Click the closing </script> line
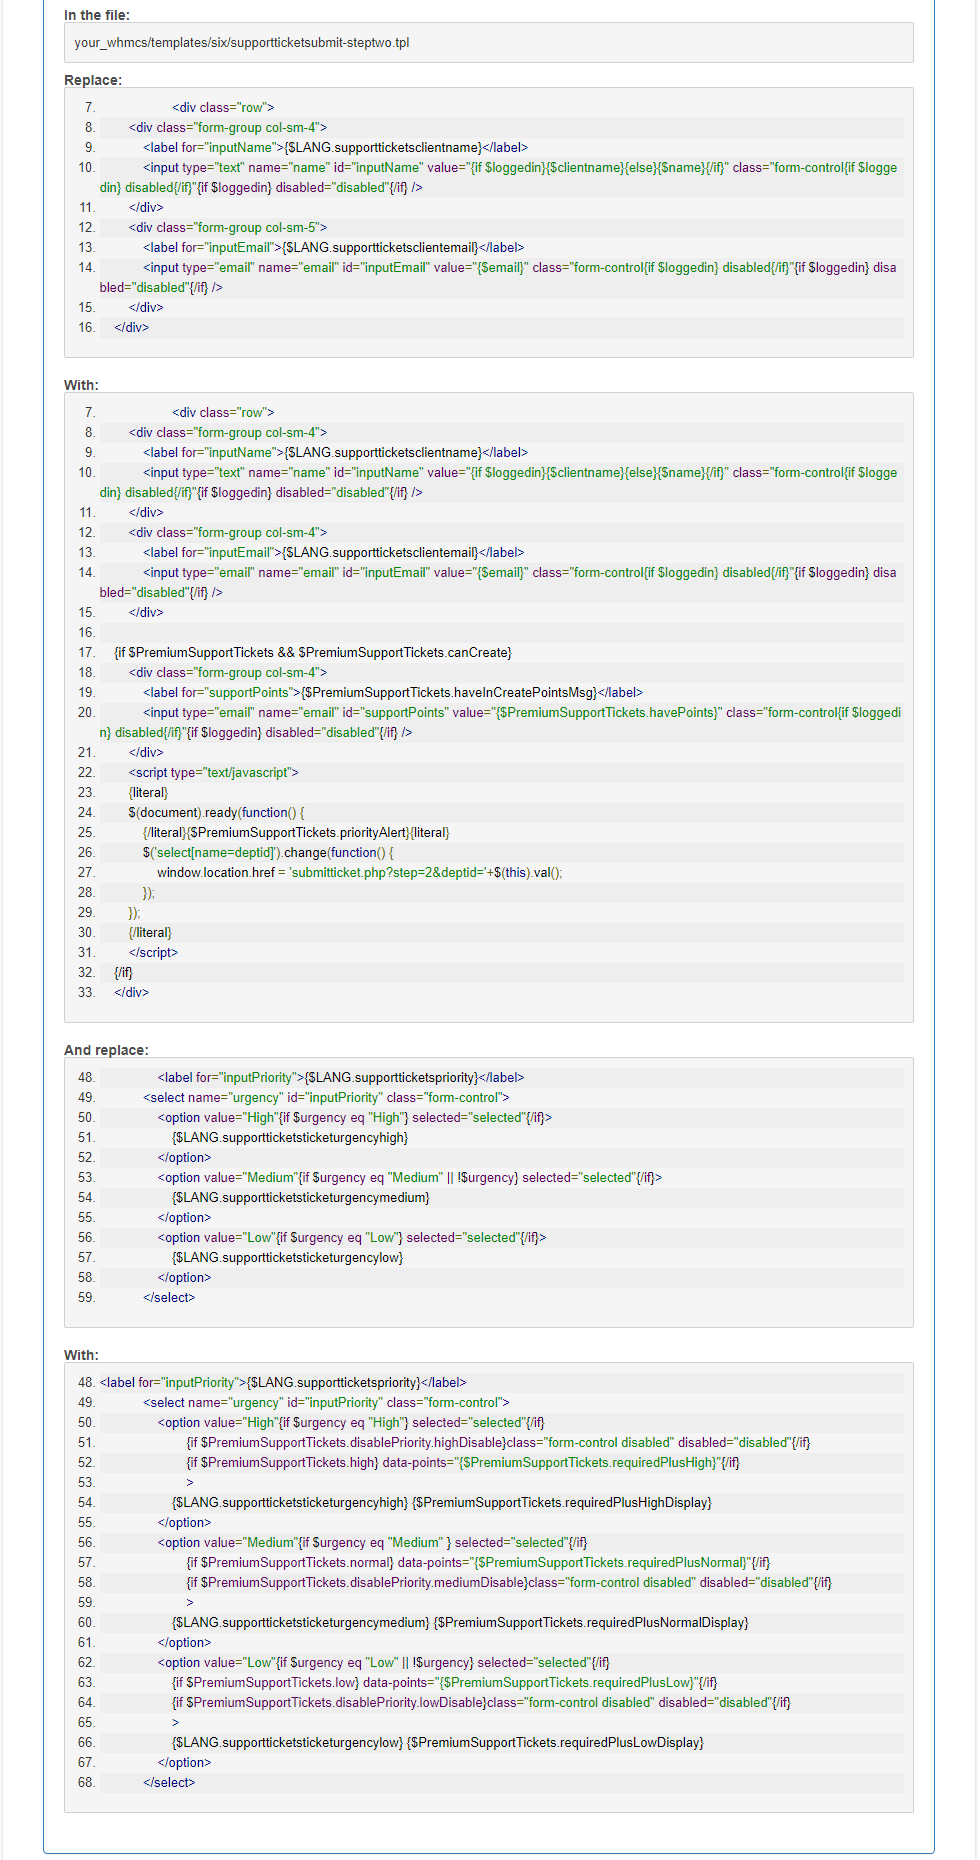The image size is (980, 1860). 153,952
